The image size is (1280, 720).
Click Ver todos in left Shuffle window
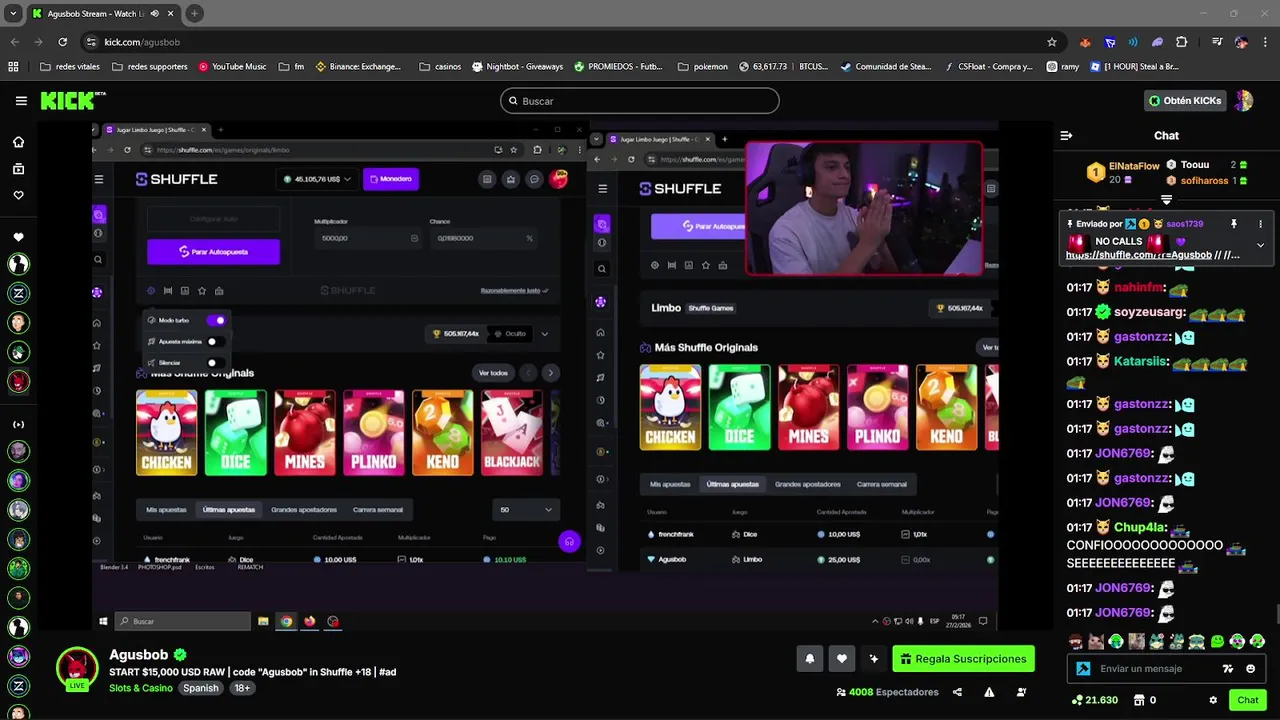[493, 373]
